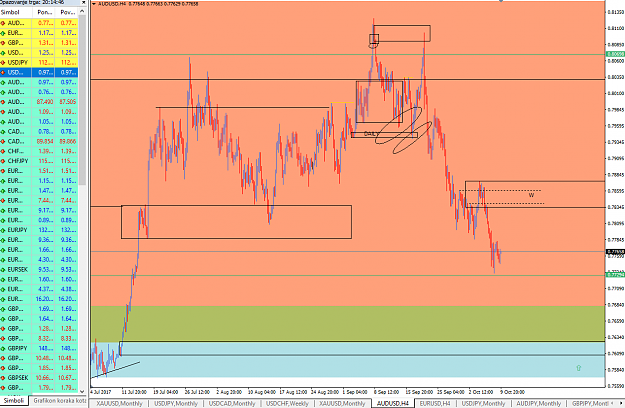Viewport: 625px width, 408px height.
Task: Select the GBPJPY symbol row
Action: pos(39,348)
